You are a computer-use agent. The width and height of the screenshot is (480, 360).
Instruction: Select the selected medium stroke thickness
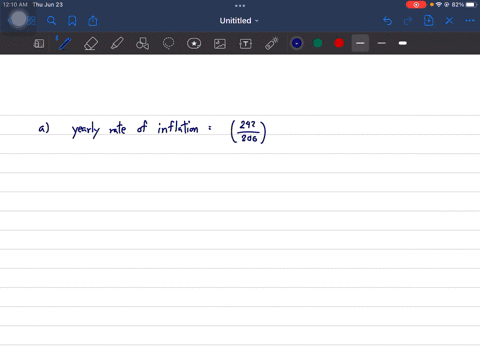[360, 43]
